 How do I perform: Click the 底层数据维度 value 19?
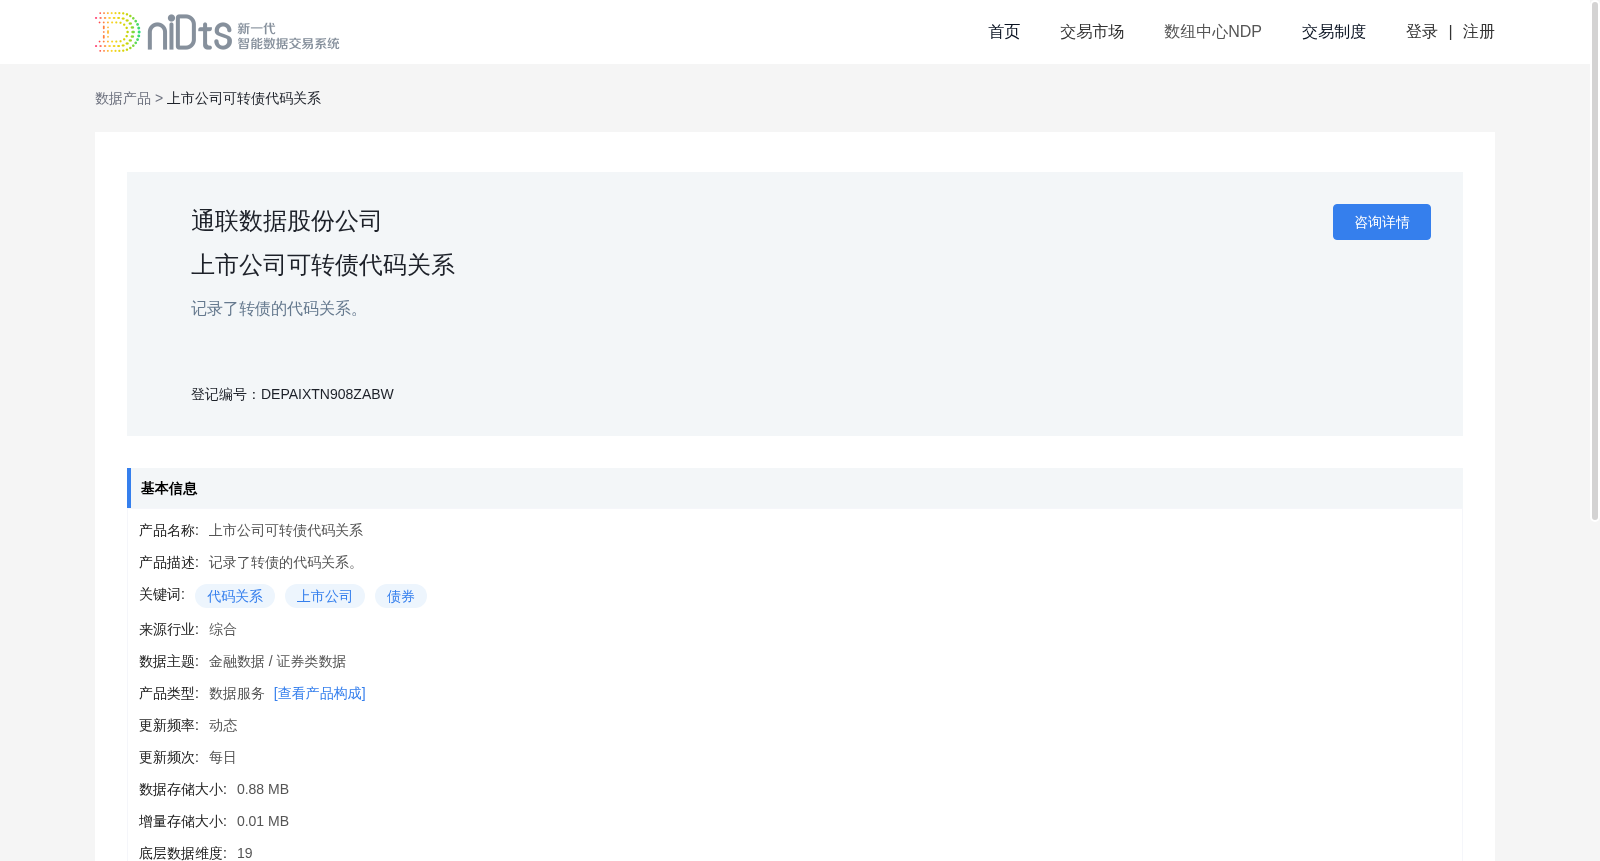(245, 853)
